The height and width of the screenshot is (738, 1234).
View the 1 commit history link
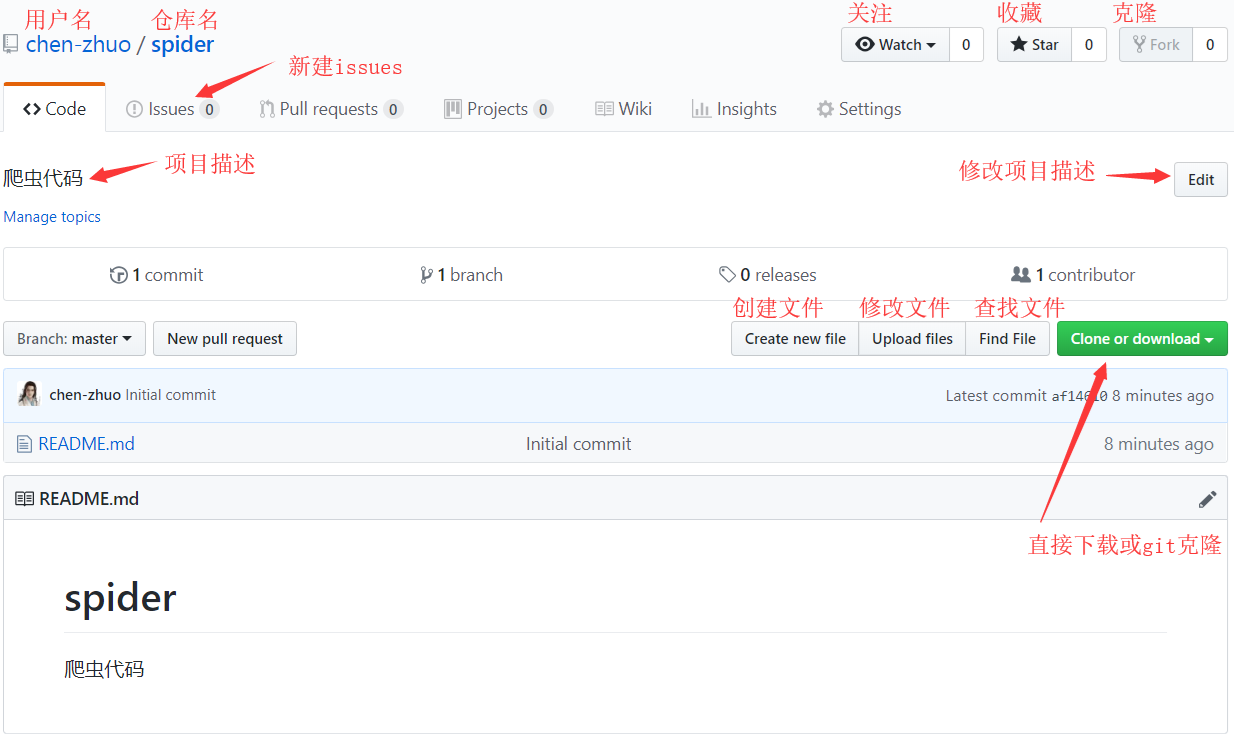click(x=157, y=275)
